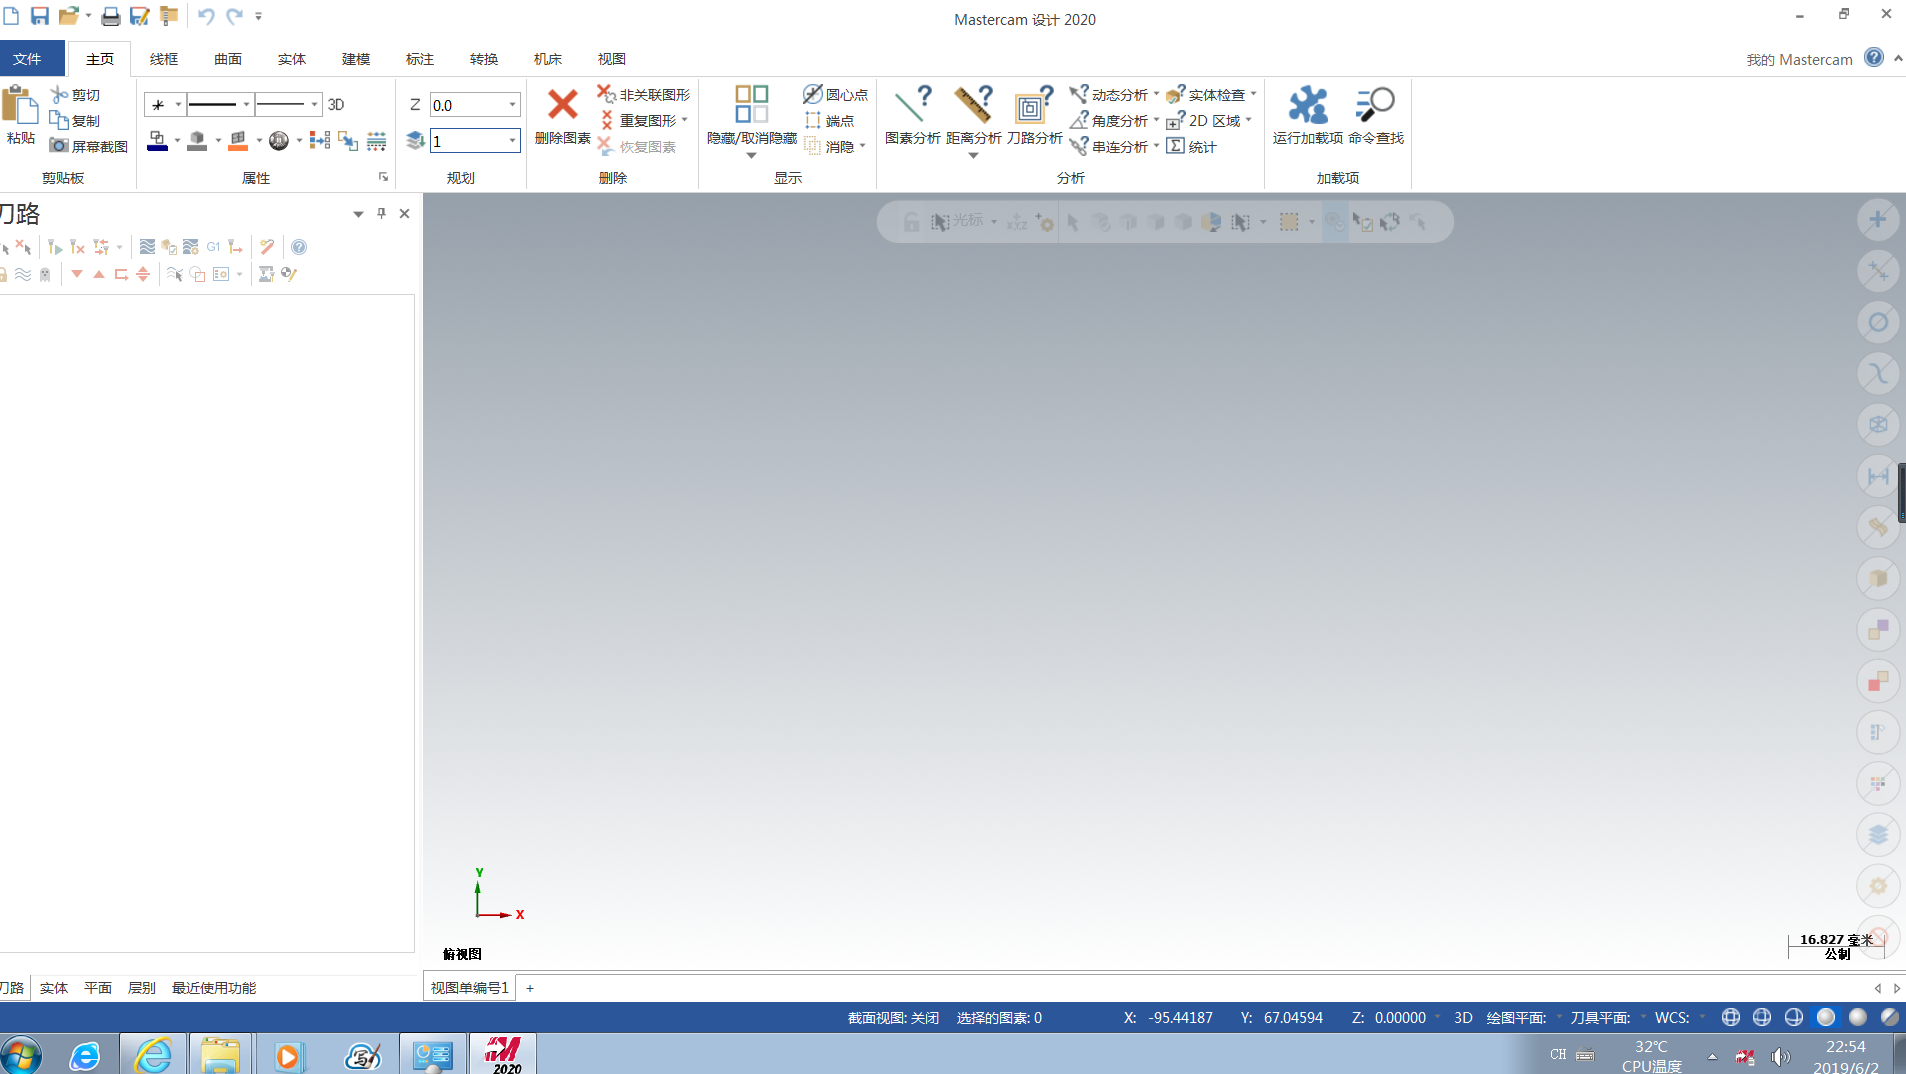Screen dimensions: 1906x1074
Task: Switch to the 视图 view ribbon tab
Action: coord(612,59)
